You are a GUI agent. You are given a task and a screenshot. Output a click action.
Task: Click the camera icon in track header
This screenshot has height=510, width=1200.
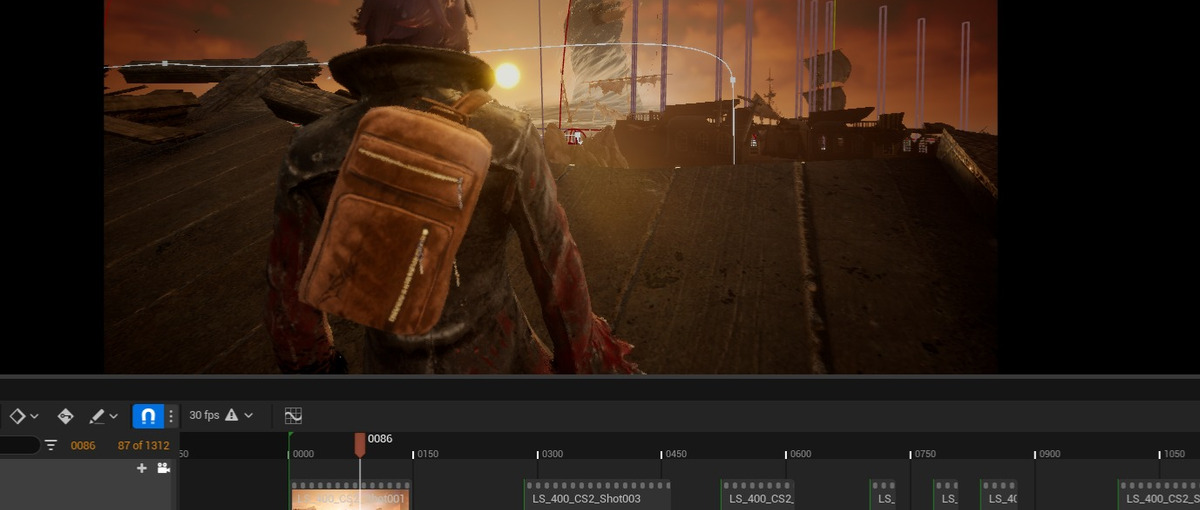point(163,468)
